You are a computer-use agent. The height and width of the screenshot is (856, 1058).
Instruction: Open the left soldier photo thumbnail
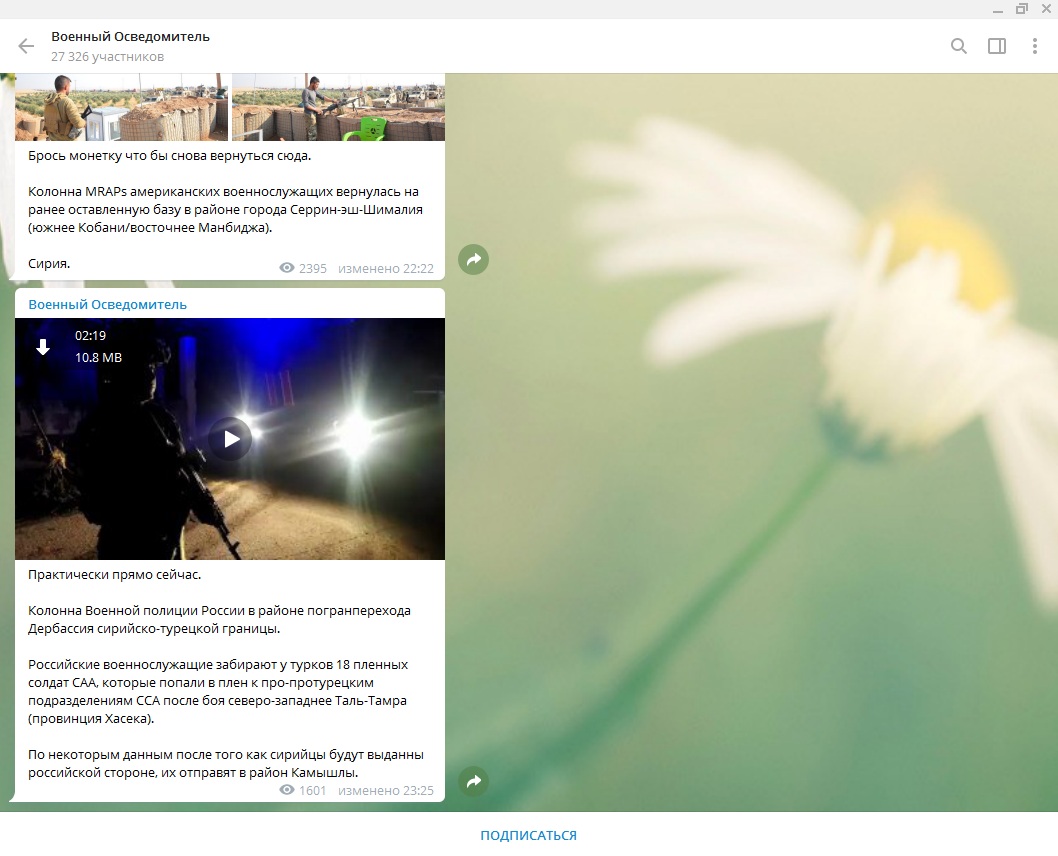(121, 107)
